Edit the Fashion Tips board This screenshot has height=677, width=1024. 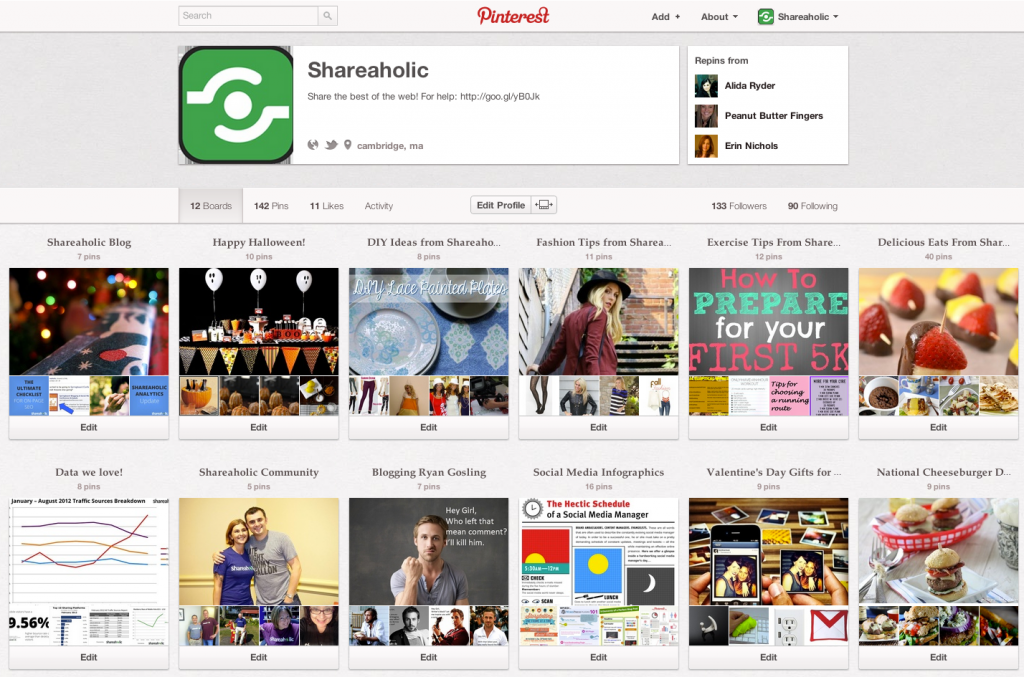click(x=598, y=428)
